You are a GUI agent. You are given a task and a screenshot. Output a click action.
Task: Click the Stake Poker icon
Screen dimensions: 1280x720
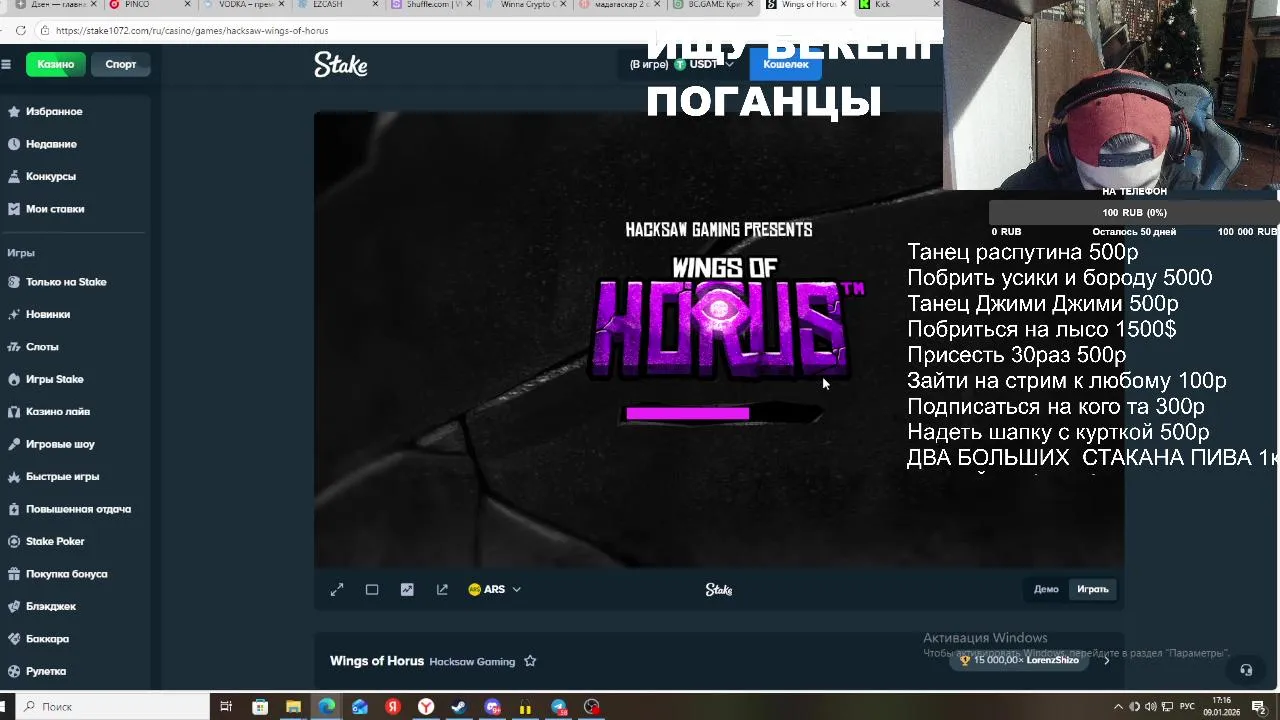[14, 541]
